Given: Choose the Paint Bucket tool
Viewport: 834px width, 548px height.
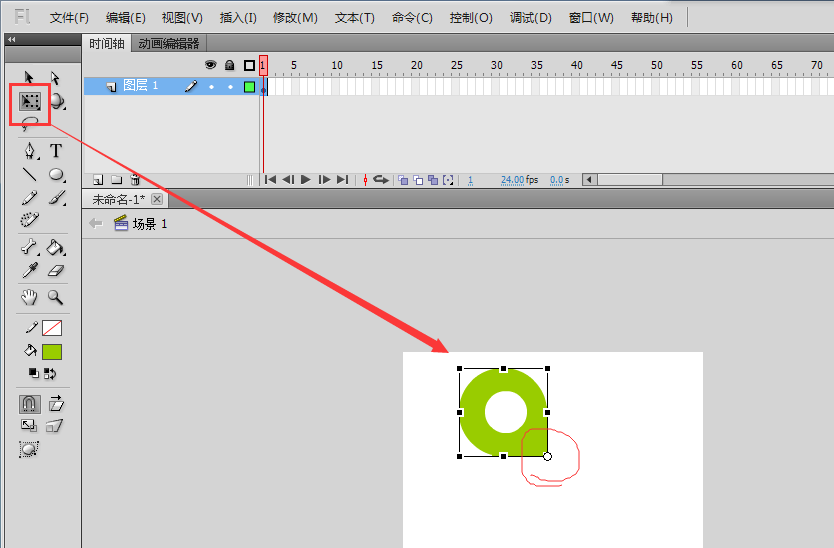Looking at the screenshot, I should pos(56,247).
